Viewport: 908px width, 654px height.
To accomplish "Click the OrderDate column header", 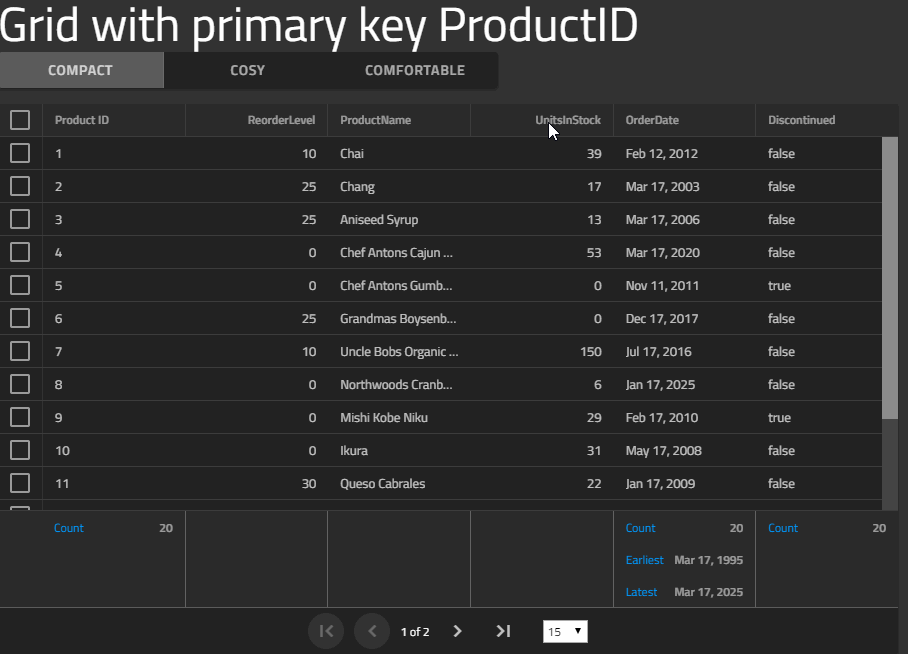I will point(652,120).
